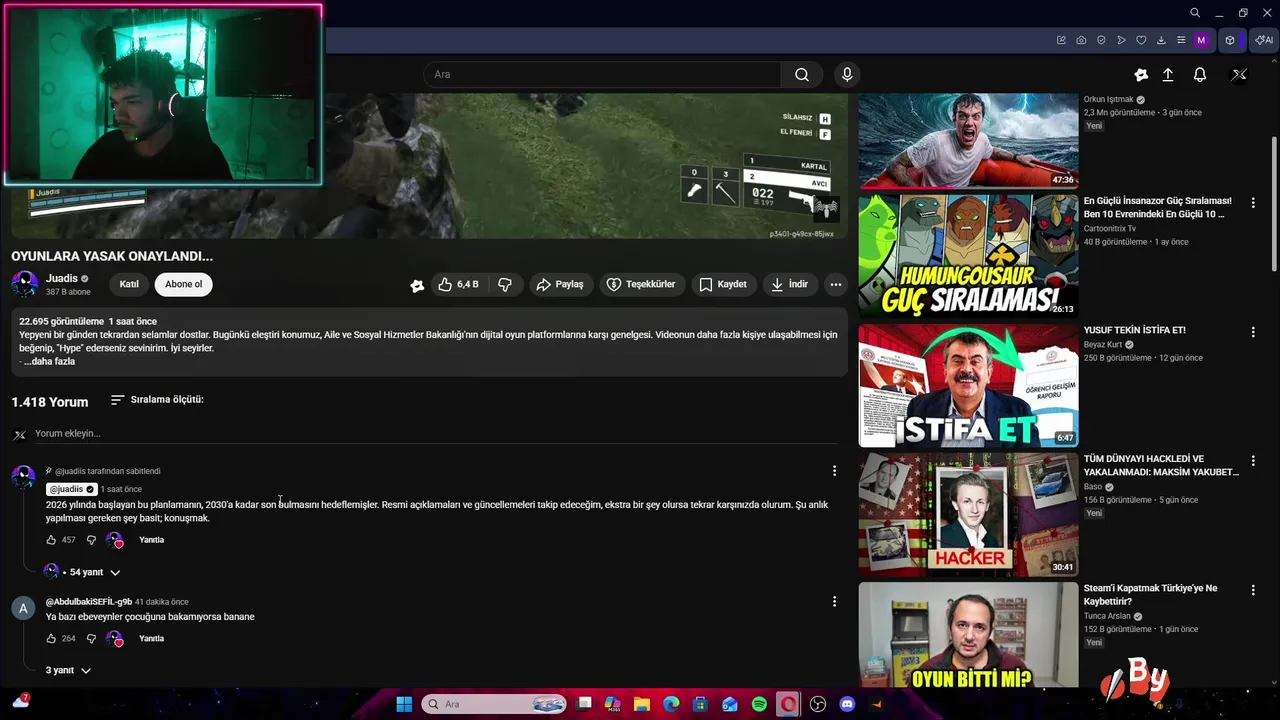
Task: Click Yorum ekleyin comment field
Action: pyautogui.click(x=435, y=434)
